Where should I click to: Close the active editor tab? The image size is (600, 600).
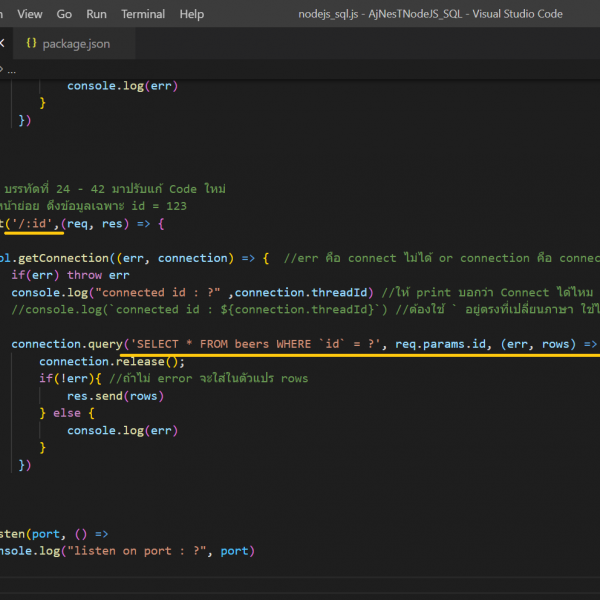tap(3, 44)
